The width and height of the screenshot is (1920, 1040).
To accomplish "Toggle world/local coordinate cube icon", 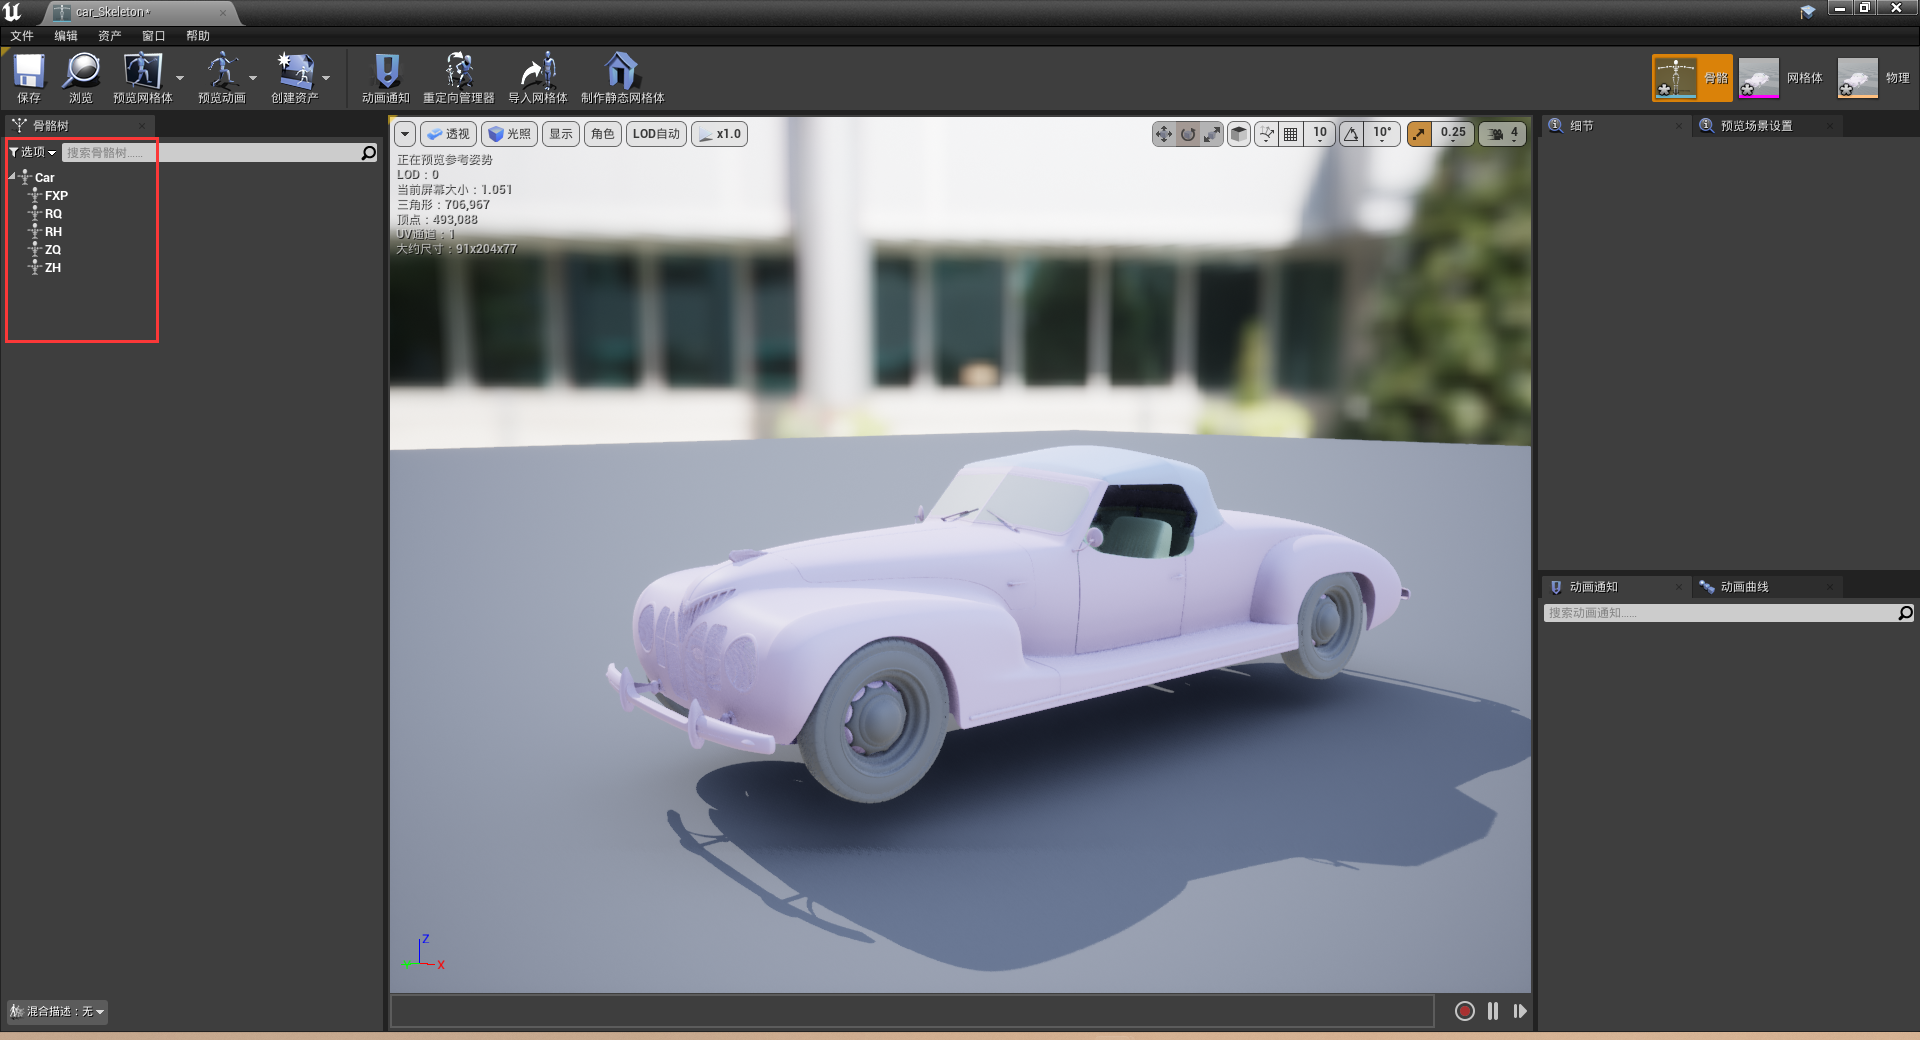I will [x=1239, y=134].
